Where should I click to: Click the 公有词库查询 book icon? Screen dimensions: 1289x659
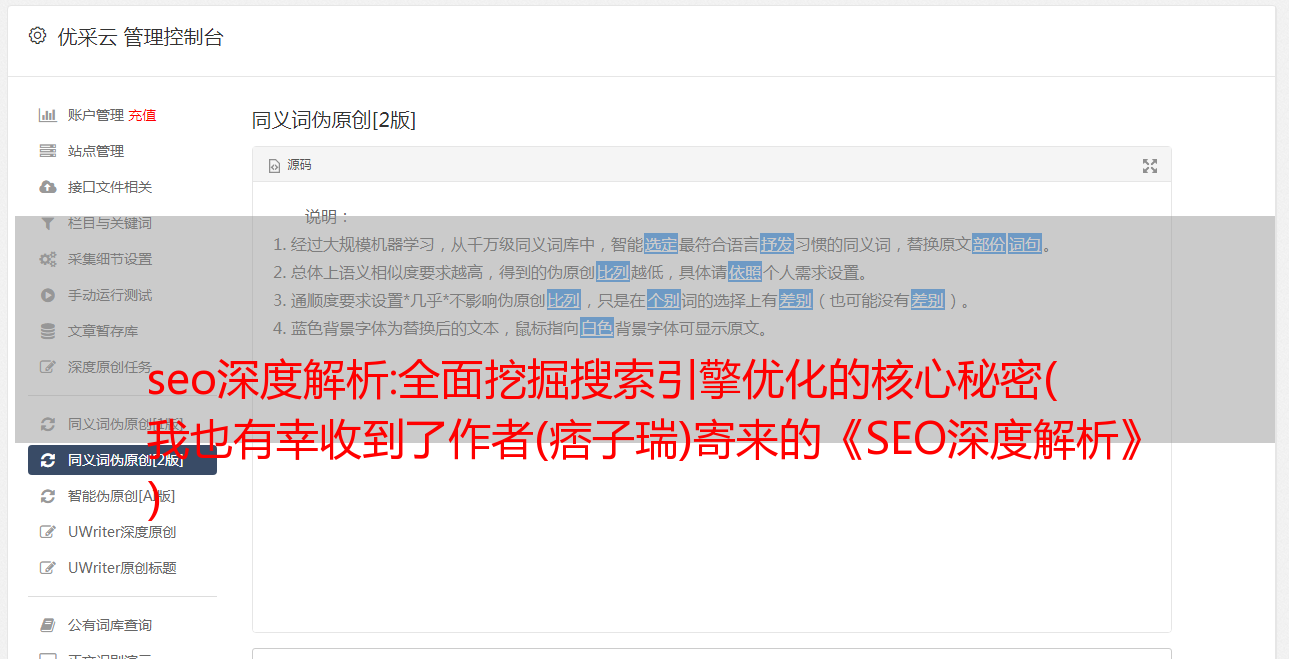(x=47, y=625)
